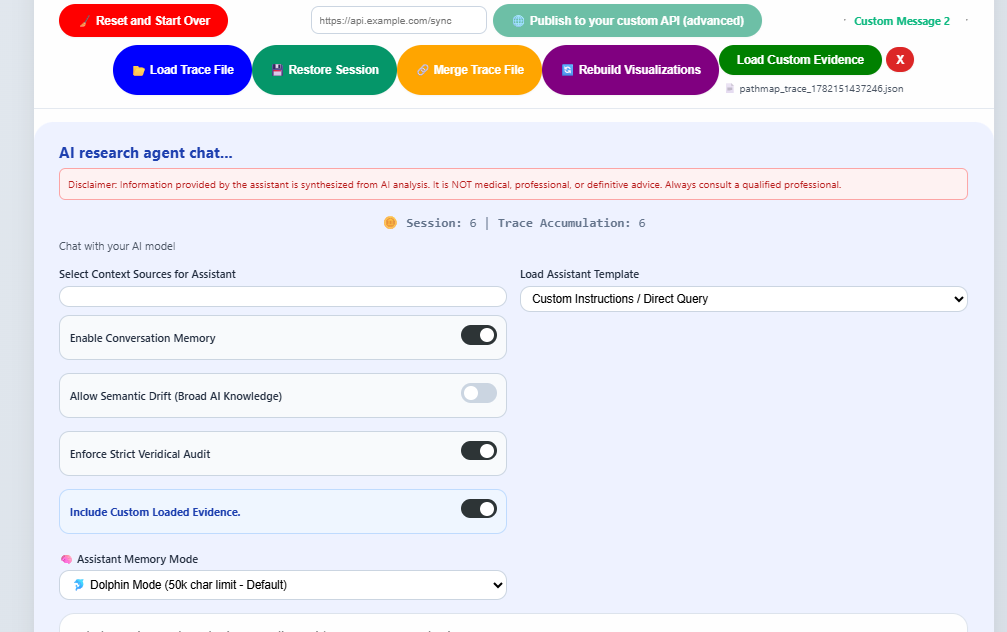
Task: Click the dolphin icon in memory mode dropdown
Action: pos(78,585)
